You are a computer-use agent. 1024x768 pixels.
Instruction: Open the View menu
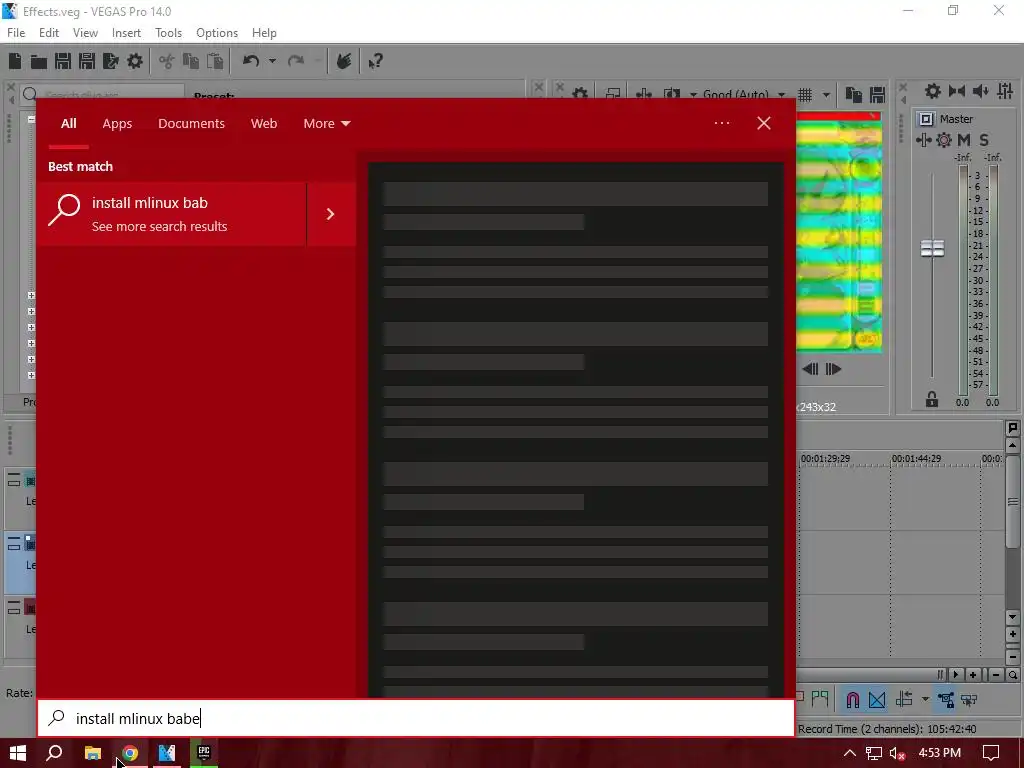coord(86,33)
